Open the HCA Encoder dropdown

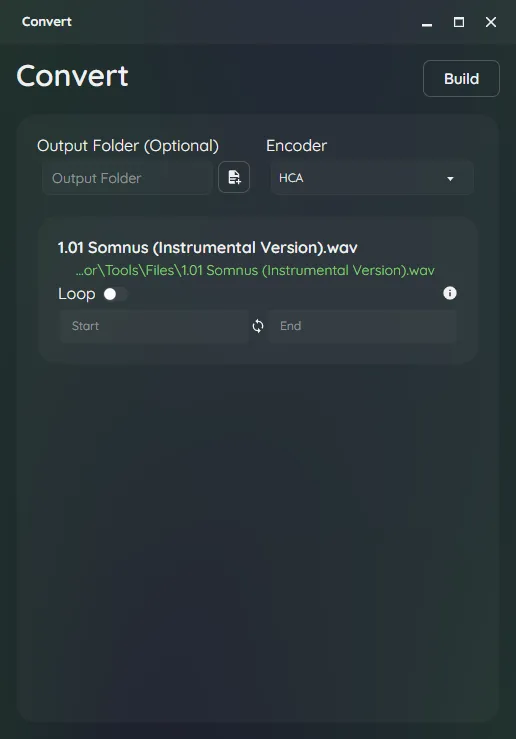(372, 178)
